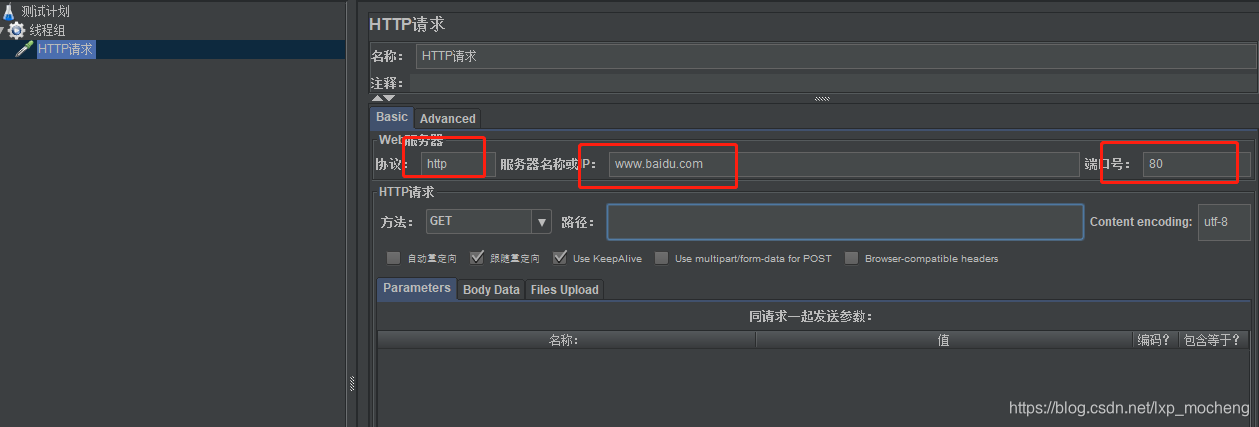Collapse the 线程组 tree node arrow
This screenshot has height=427, width=1259.
(4, 31)
